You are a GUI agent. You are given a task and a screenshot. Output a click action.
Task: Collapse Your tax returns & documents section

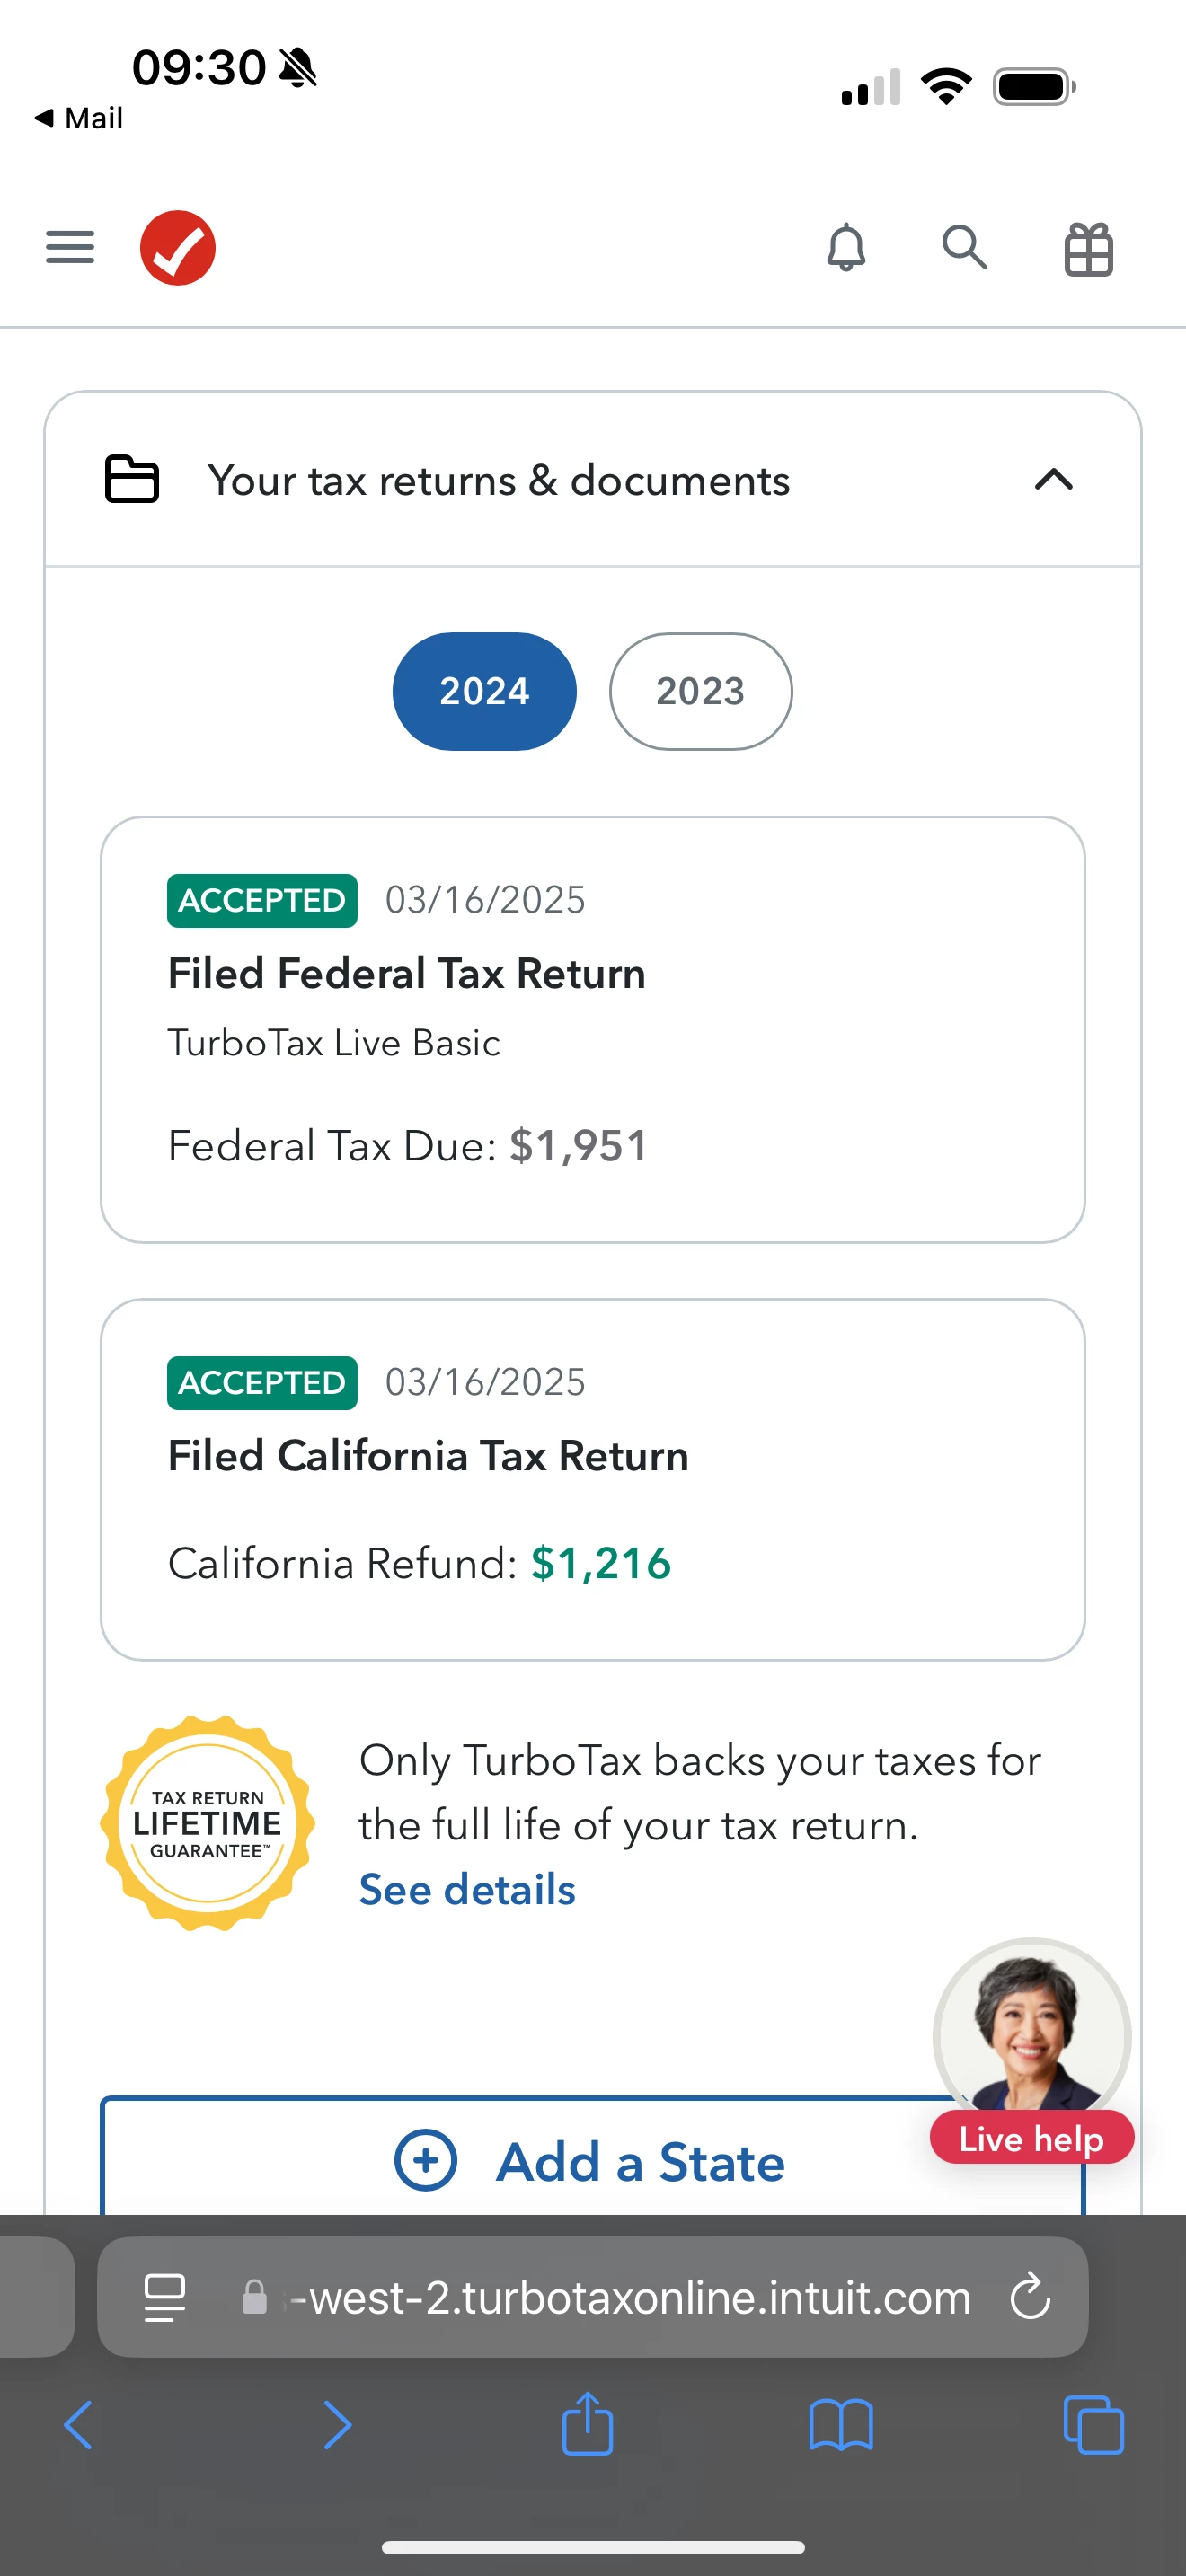tap(1053, 480)
